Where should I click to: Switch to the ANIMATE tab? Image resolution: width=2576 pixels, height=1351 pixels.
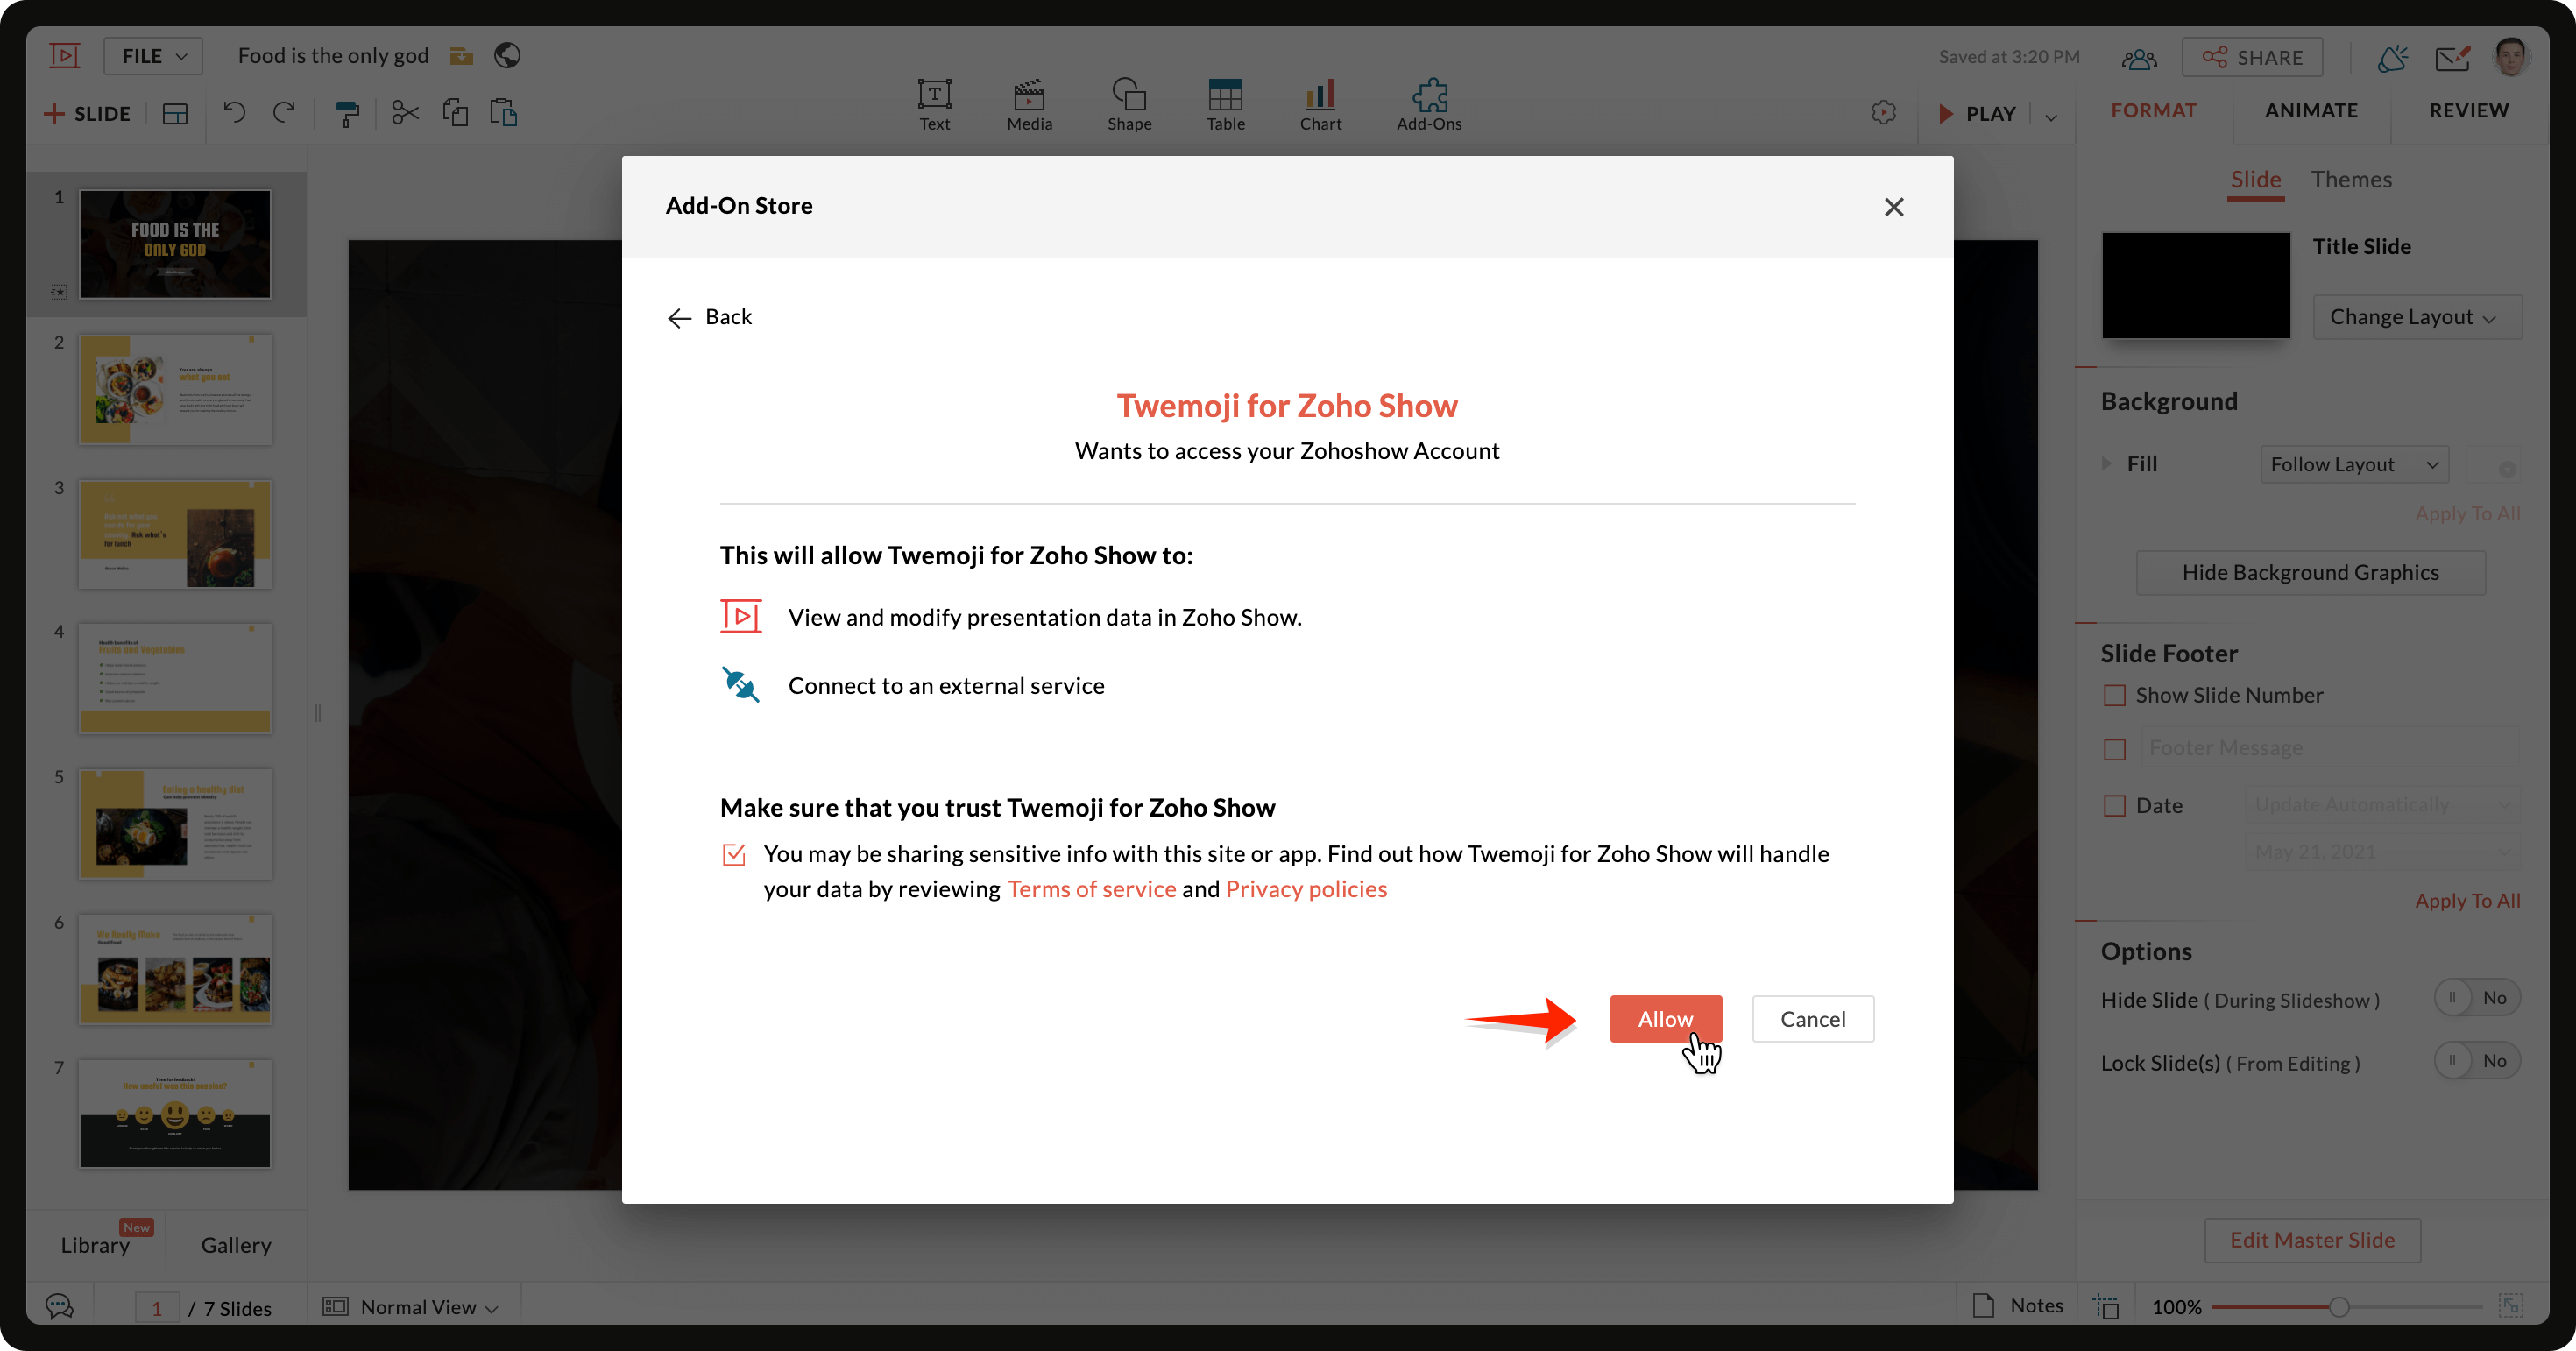(x=2311, y=111)
